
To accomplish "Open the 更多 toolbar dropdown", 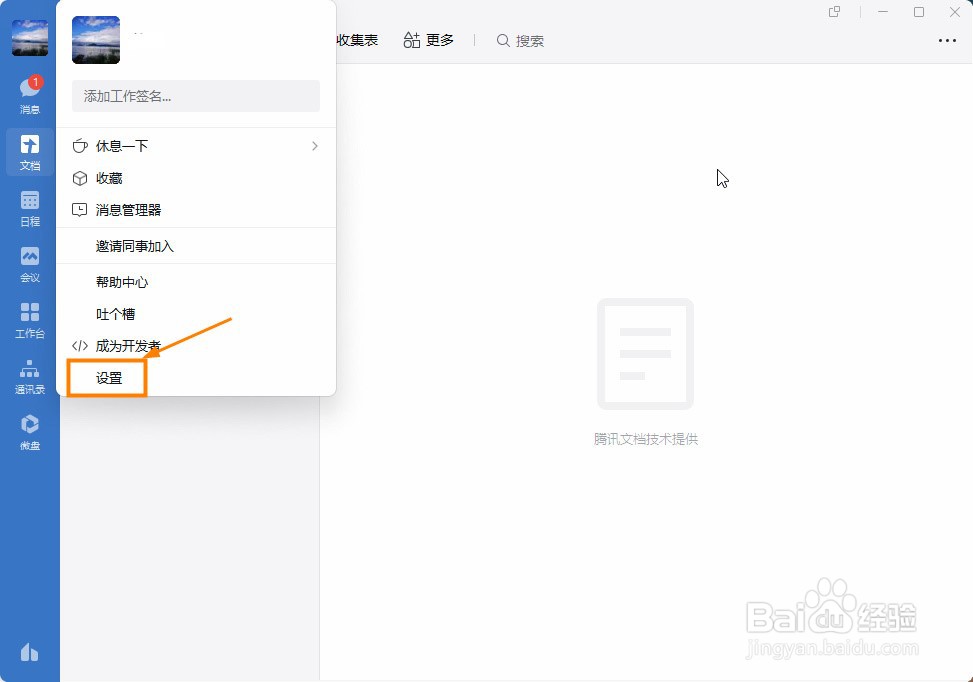I will click(429, 40).
